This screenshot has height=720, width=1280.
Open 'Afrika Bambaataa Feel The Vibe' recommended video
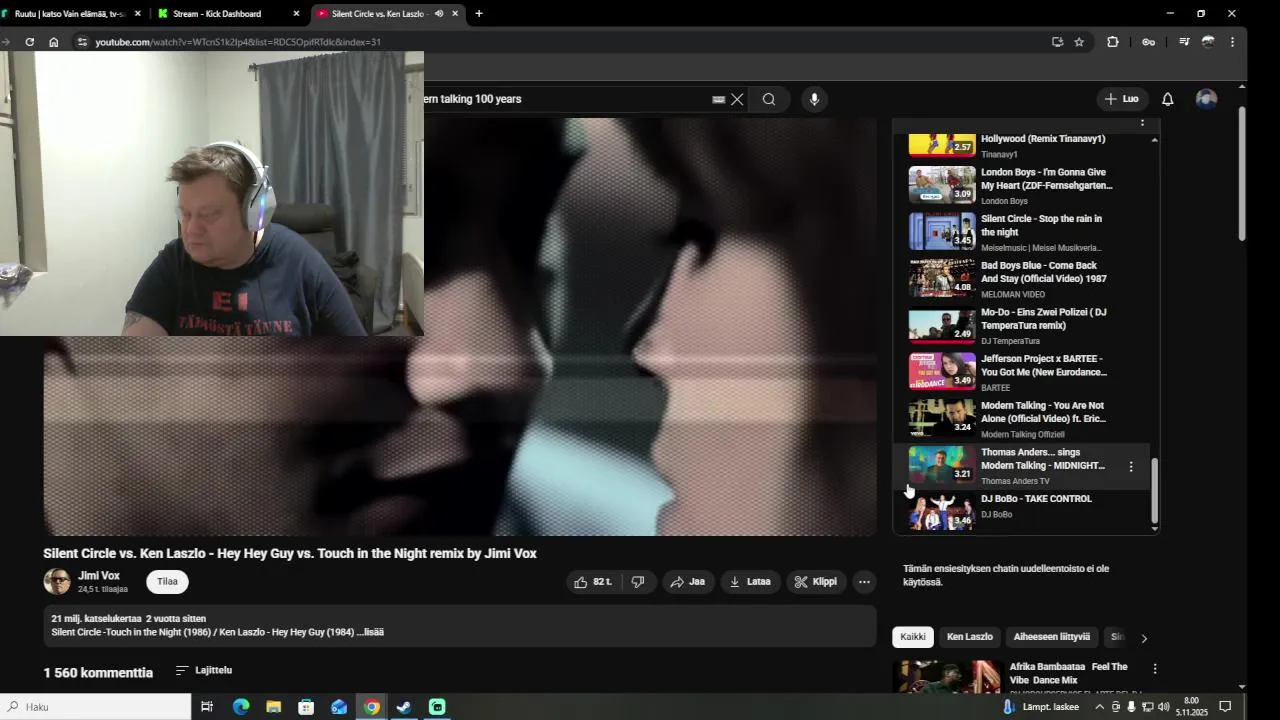(x=1068, y=673)
